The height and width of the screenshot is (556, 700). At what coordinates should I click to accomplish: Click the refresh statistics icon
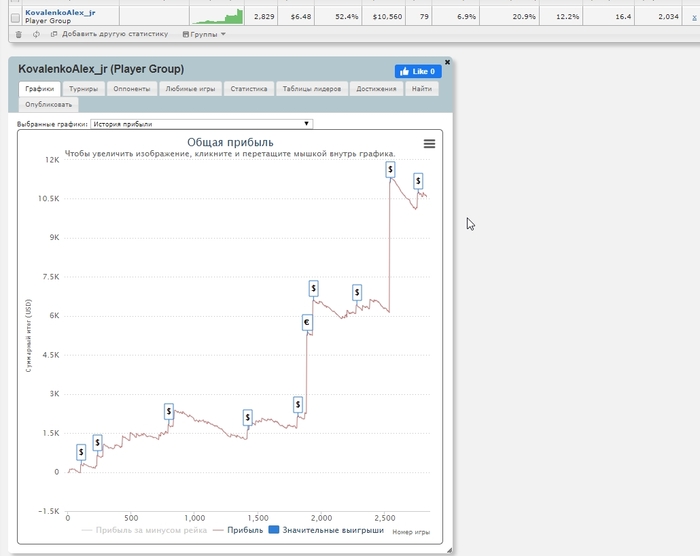pyautogui.click(x=36, y=34)
